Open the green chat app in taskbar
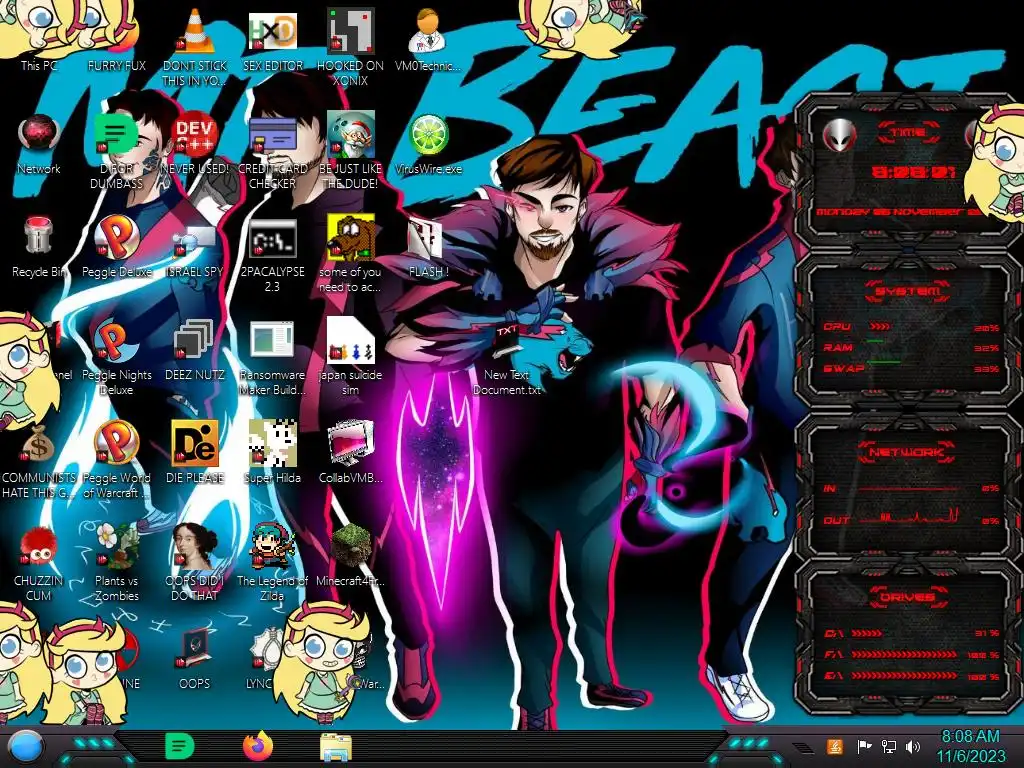The height and width of the screenshot is (768, 1024). pos(180,747)
